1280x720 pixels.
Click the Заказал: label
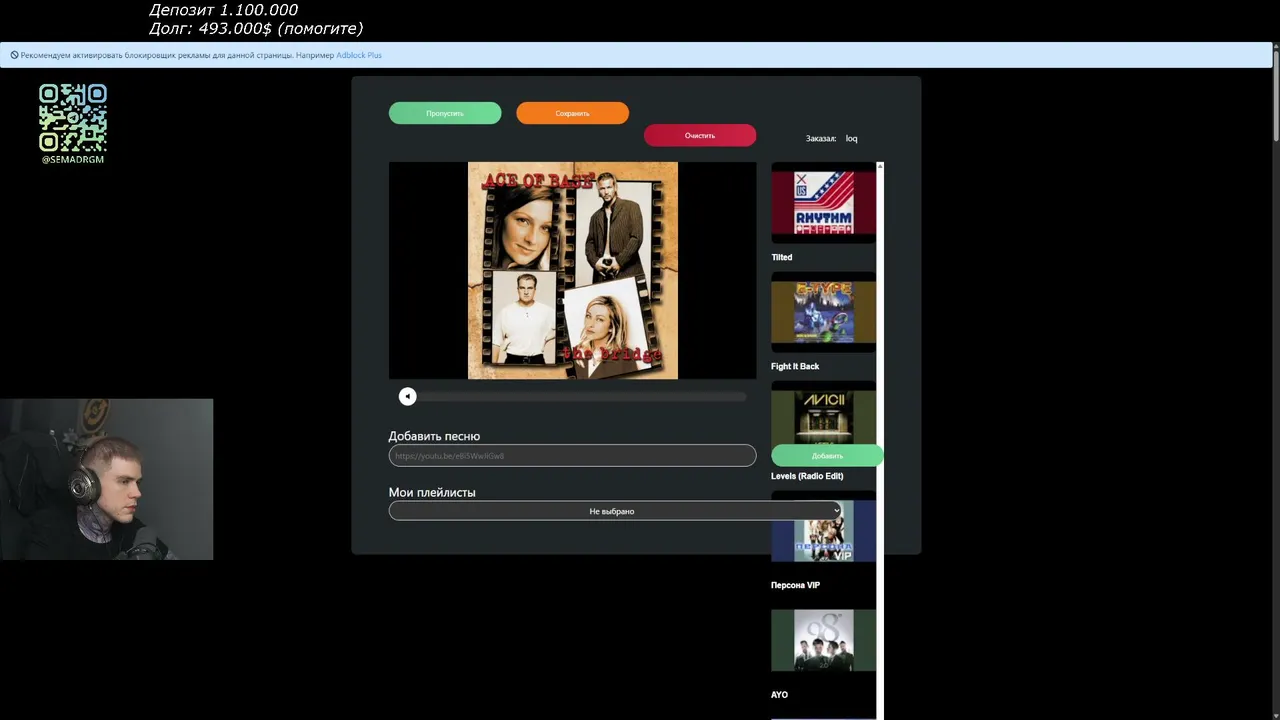point(821,139)
